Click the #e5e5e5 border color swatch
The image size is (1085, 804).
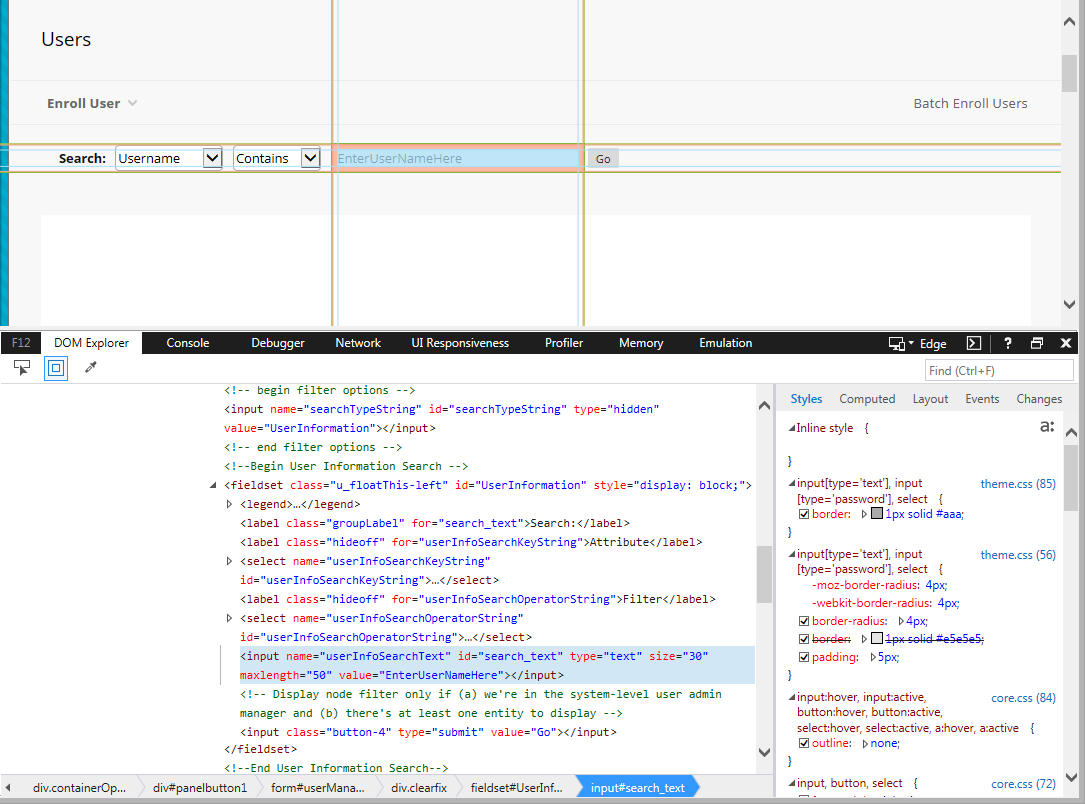[877, 639]
